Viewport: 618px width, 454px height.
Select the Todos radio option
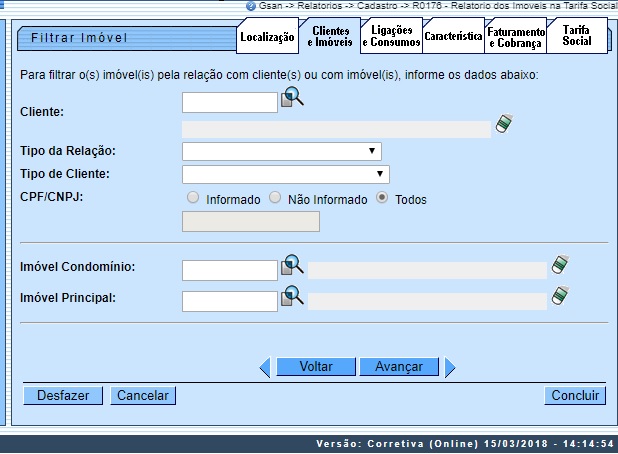click(x=382, y=198)
